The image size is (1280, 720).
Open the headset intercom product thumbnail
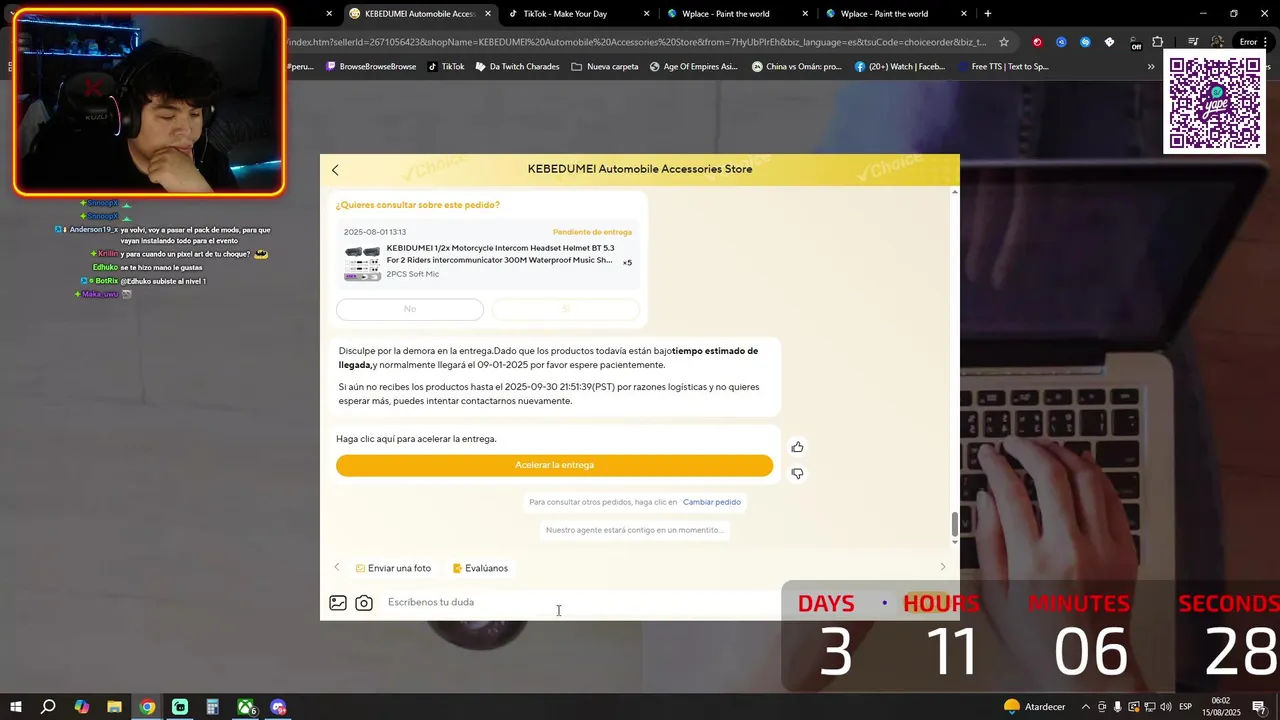tap(362, 263)
